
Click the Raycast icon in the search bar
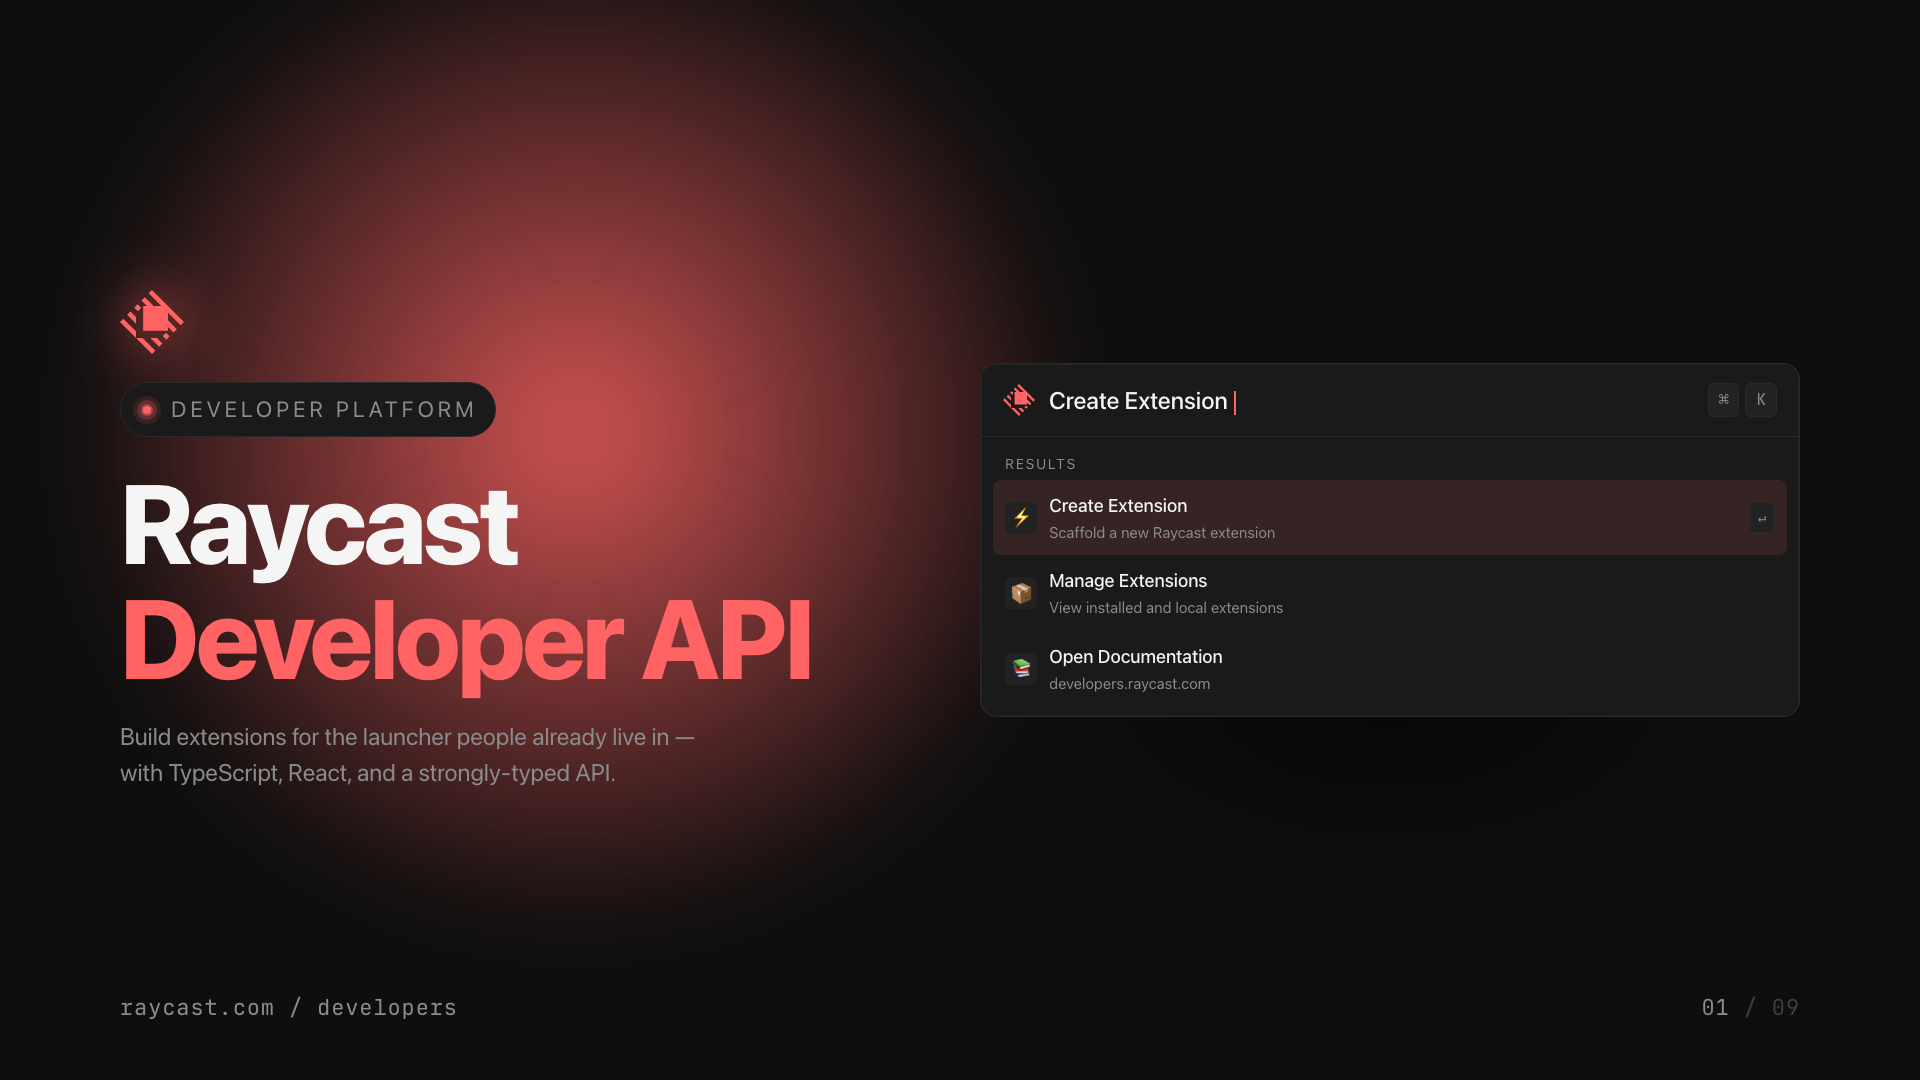1019,400
